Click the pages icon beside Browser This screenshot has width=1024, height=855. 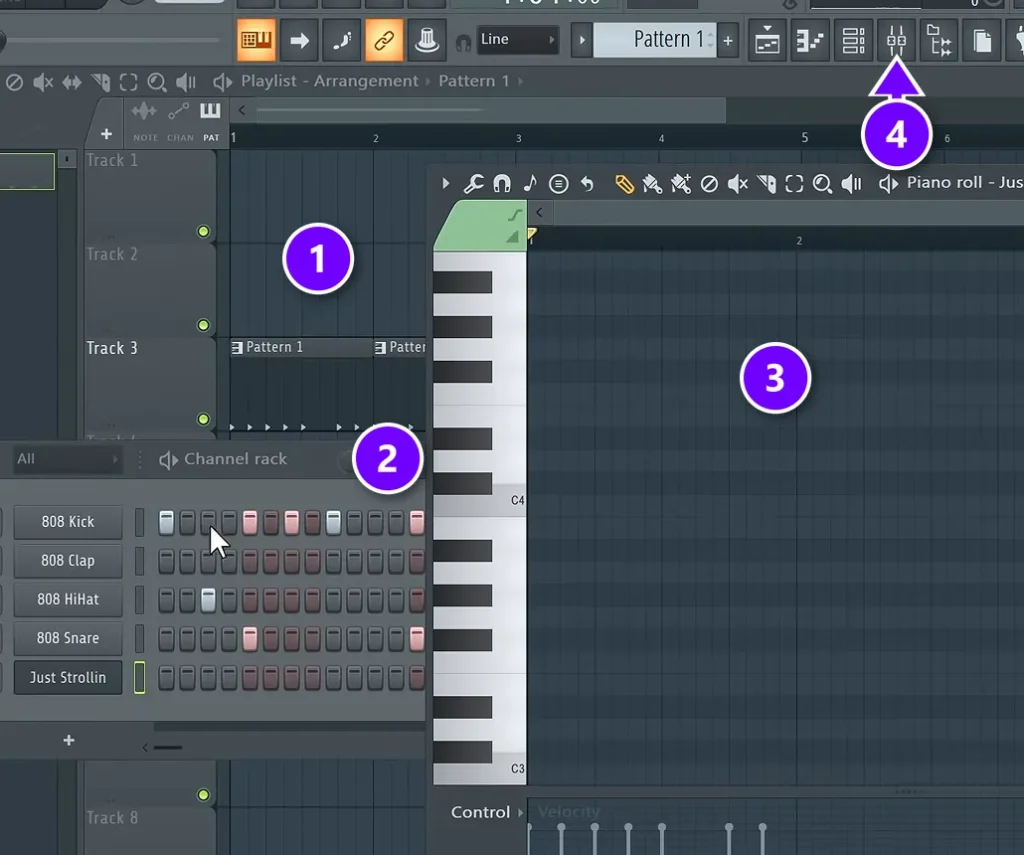click(x=982, y=40)
